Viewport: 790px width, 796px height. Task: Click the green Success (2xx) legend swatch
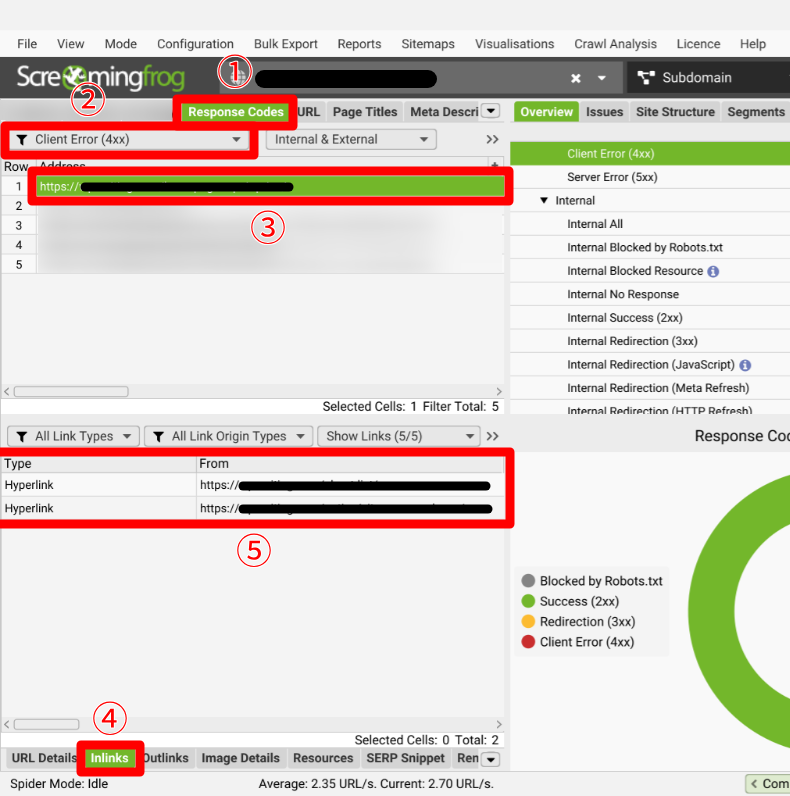point(528,602)
